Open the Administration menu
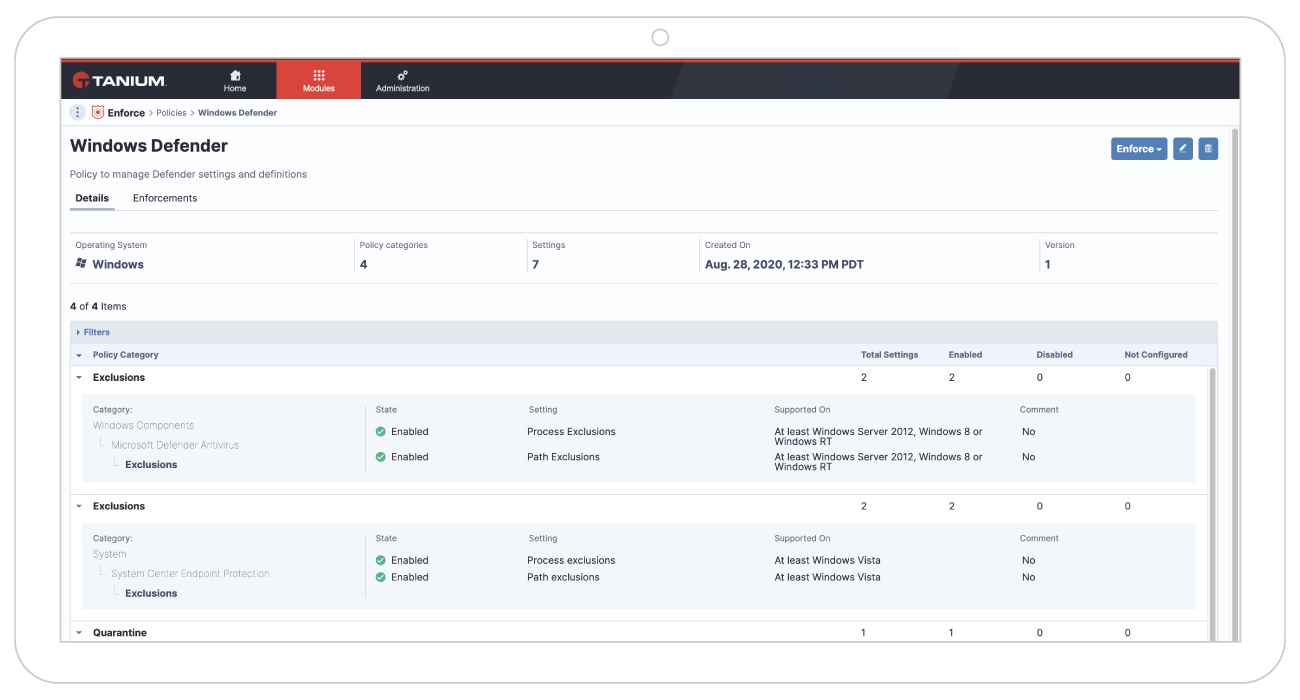The image size is (1300, 700). 403,81
